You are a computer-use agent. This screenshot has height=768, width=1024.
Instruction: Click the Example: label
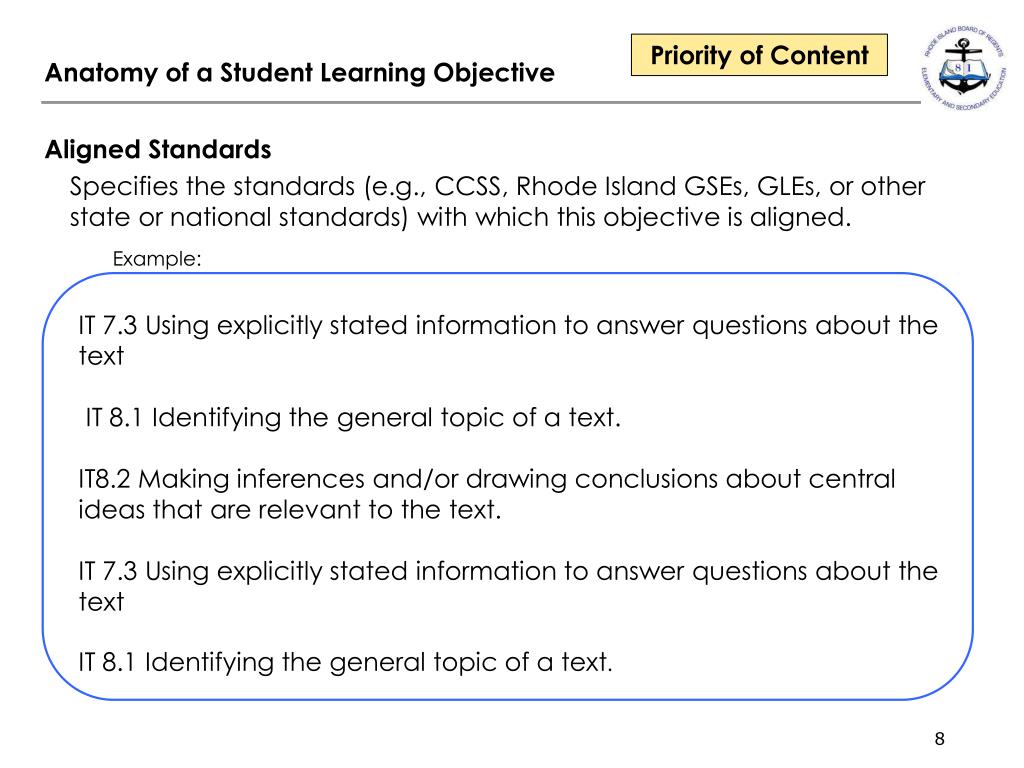[x=157, y=259]
